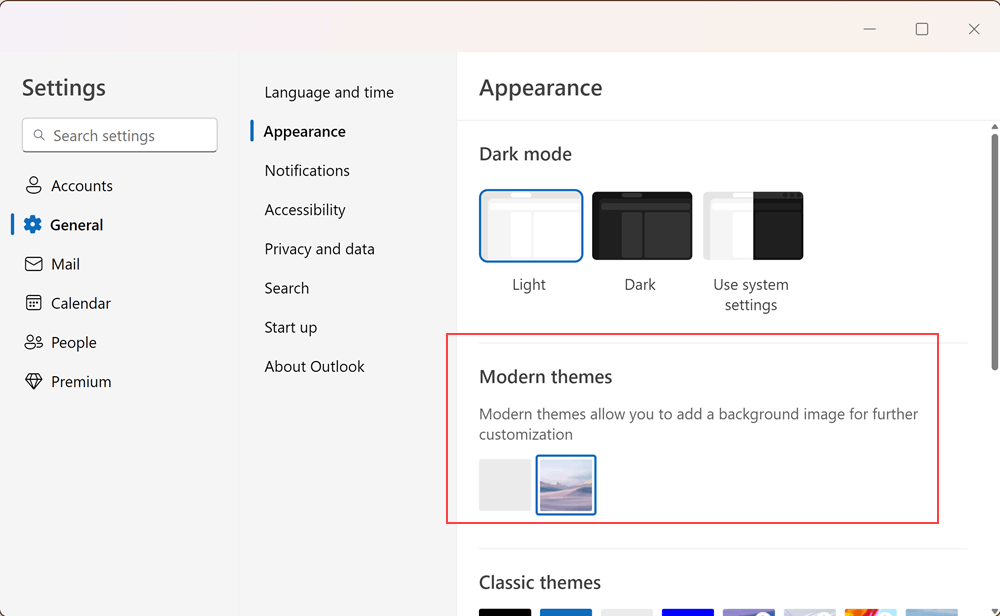Select the Appearance settings page
1000x616 pixels.
304,131
